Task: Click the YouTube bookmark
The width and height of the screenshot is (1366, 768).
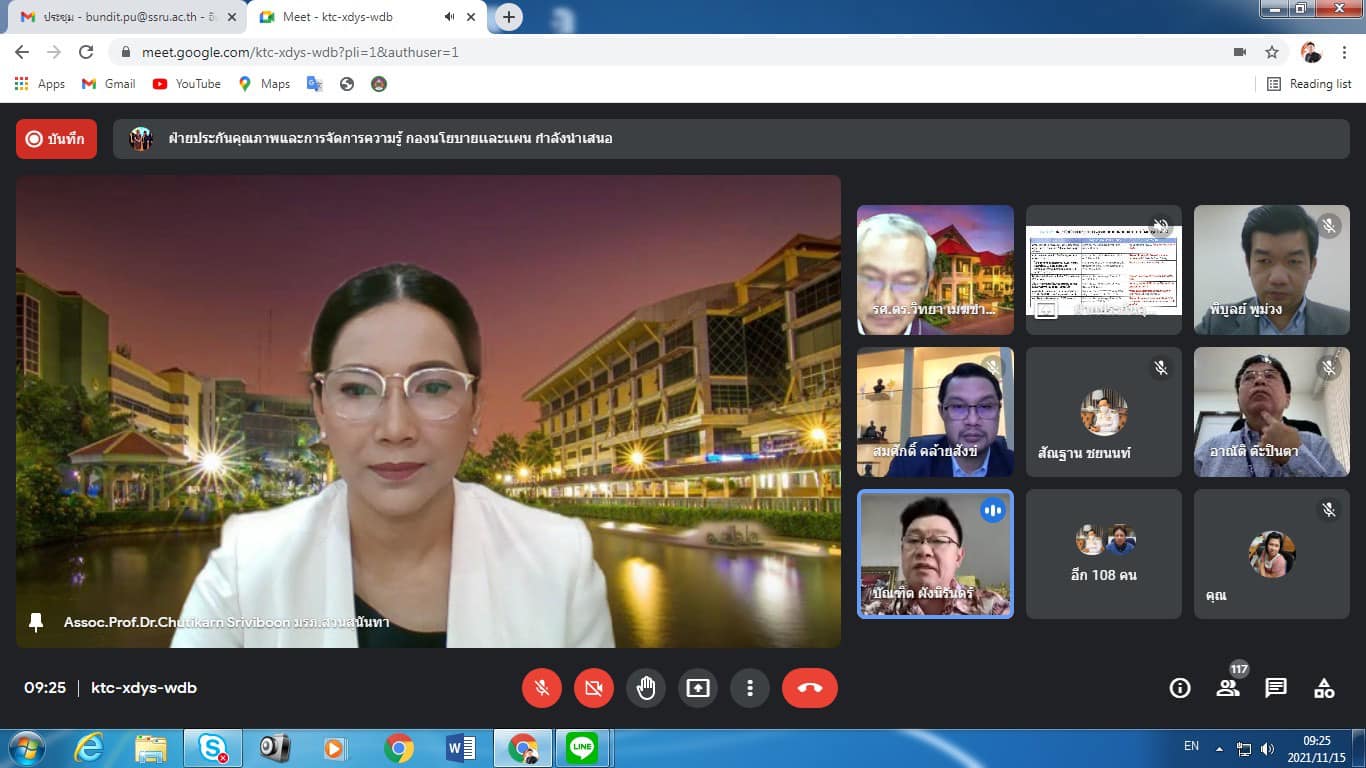Action: coord(187,84)
